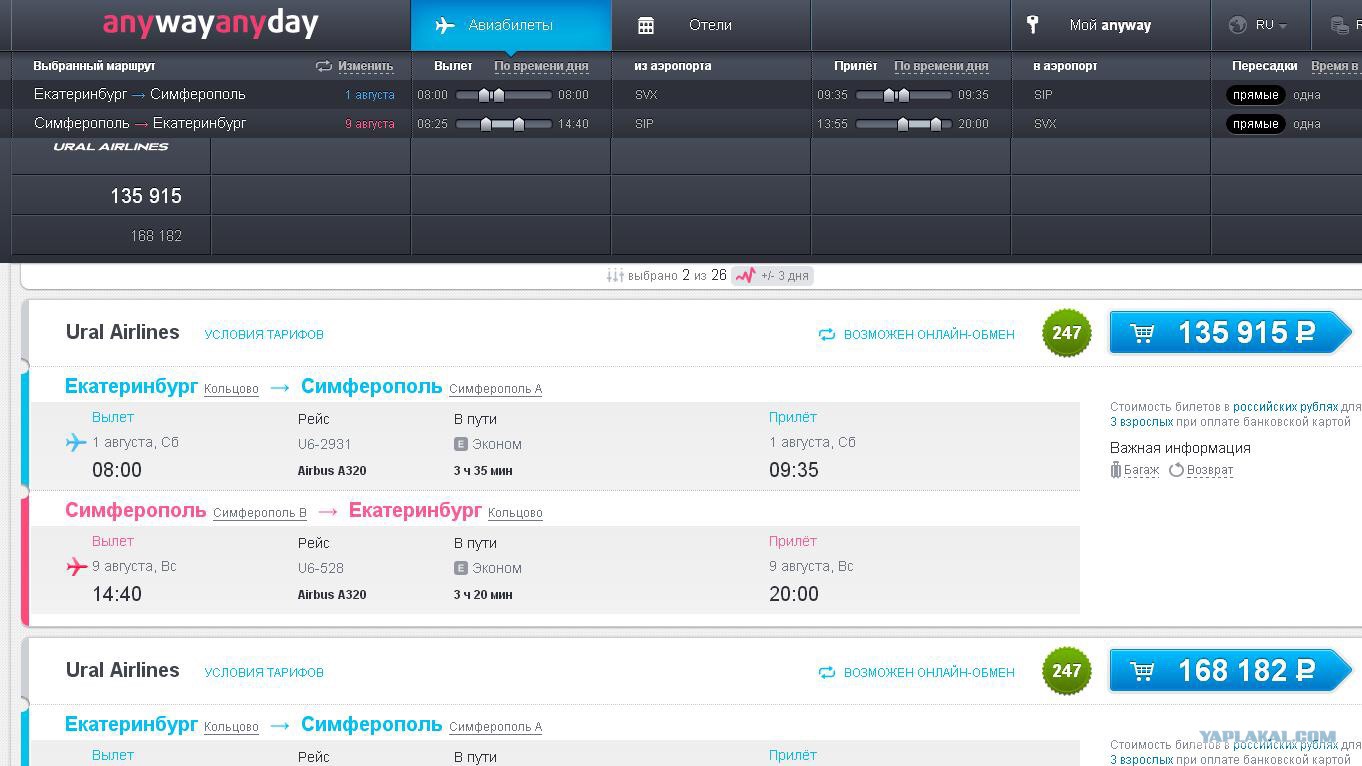
Task: Click the выбрано 2 из 26 counter
Action: 677,275
